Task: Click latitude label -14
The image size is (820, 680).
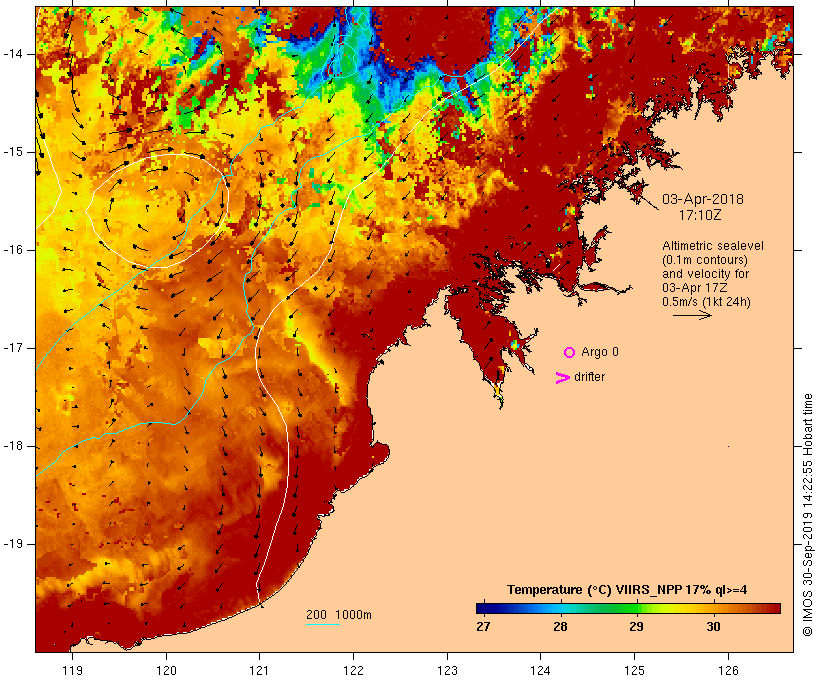Action: click(13, 54)
